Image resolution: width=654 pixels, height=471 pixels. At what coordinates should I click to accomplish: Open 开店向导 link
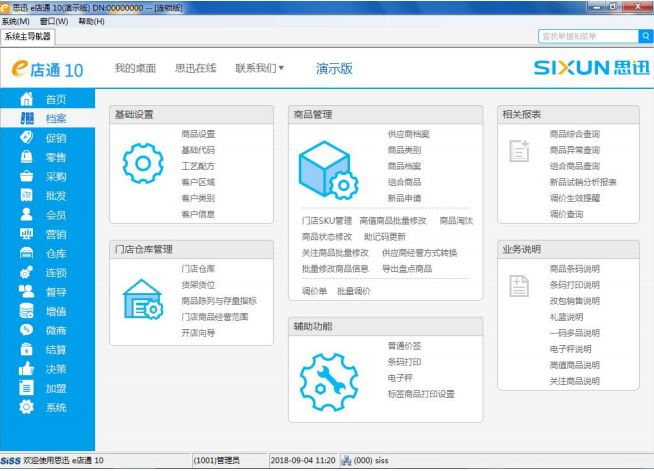pyautogui.click(x=198, y=333)
